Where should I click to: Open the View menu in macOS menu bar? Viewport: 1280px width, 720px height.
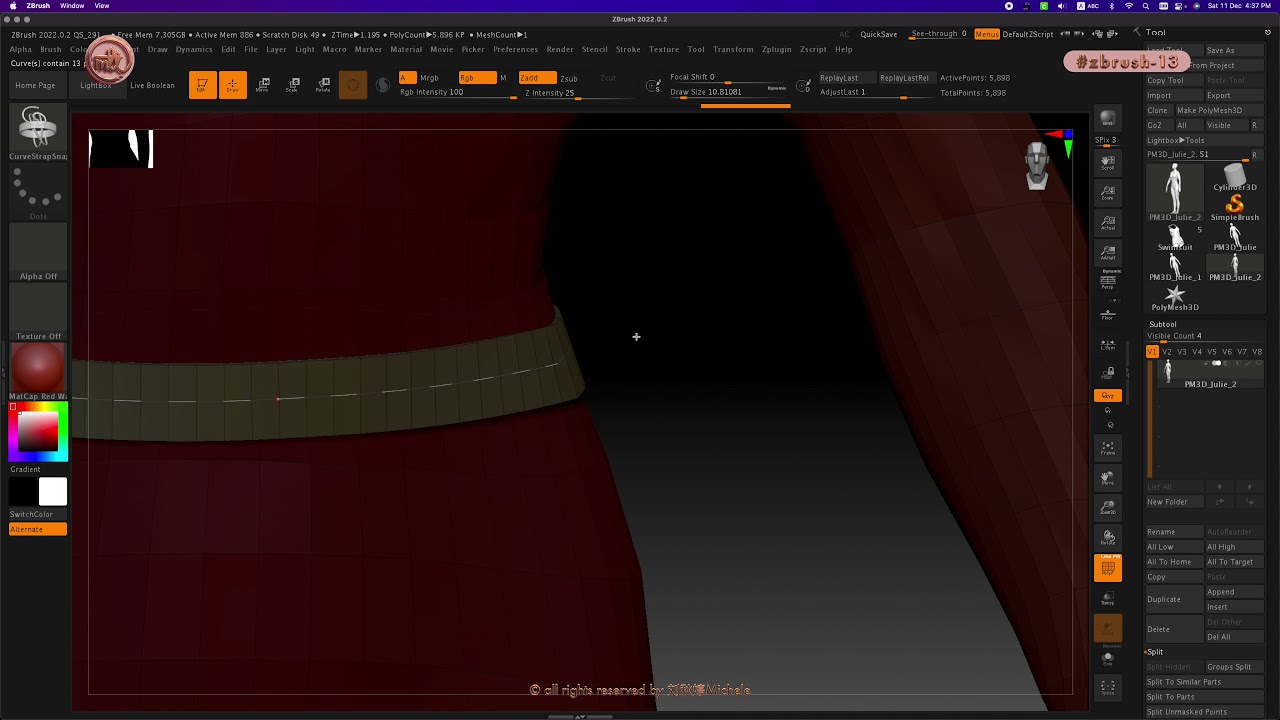point(102,6)
